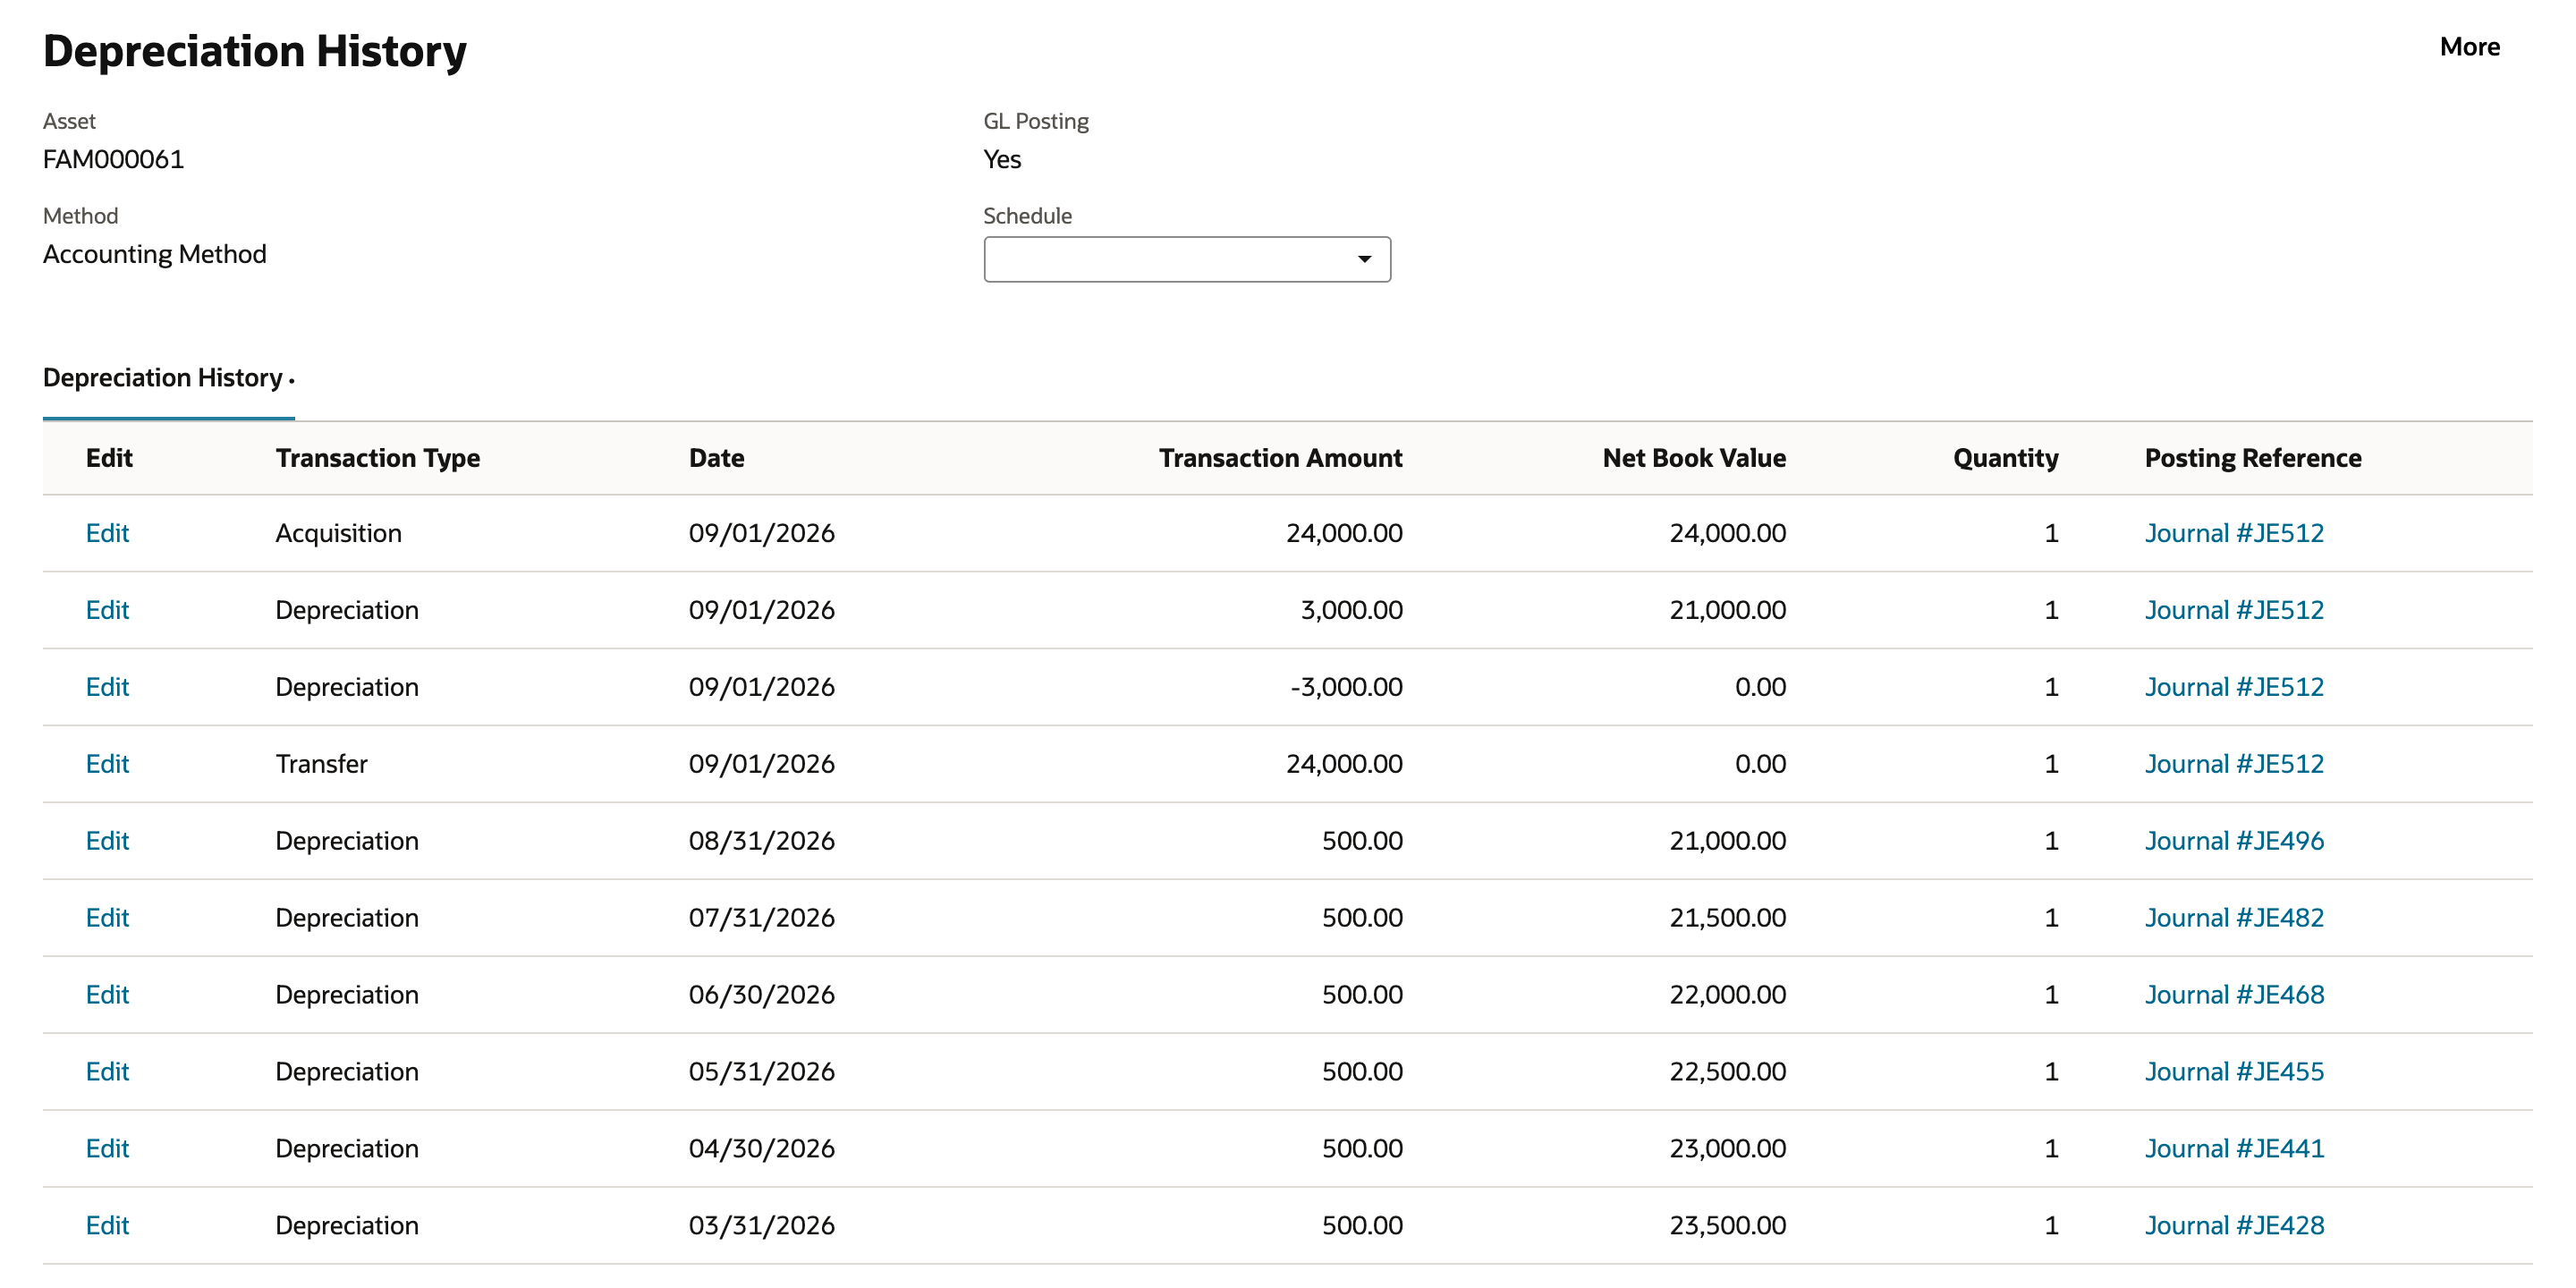The width and height of the screenshot is (2576, 1288).
Task: Open the More menu
Action: [2469, 47]
